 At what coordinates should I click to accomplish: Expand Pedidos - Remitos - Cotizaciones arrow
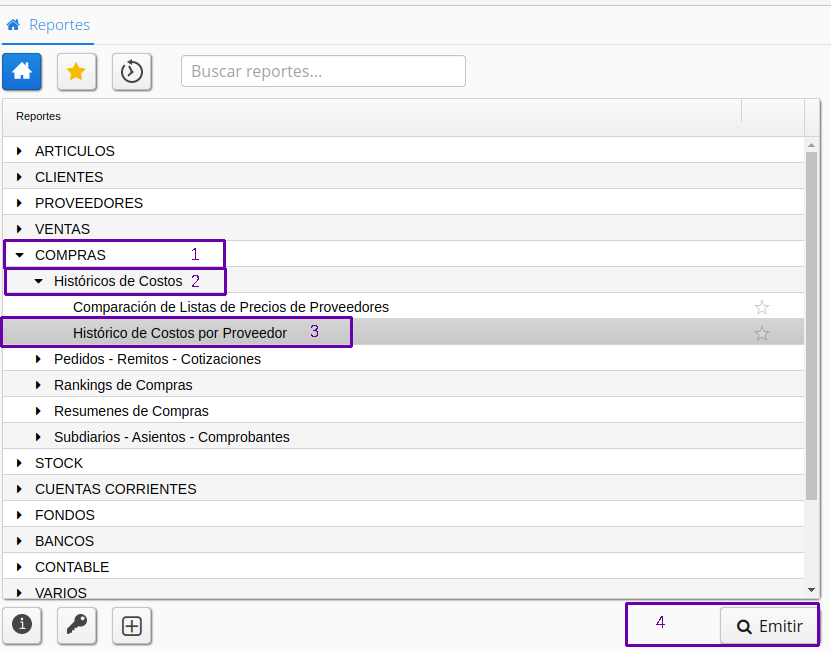38,359
